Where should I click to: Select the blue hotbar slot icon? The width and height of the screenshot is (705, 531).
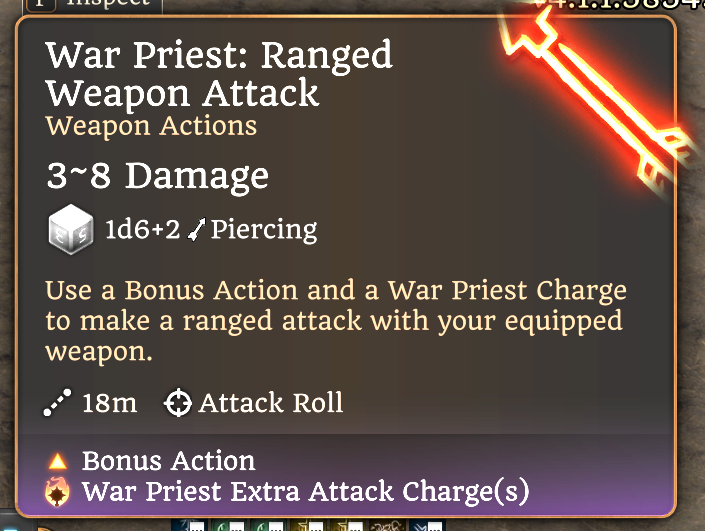coord(188,525)
